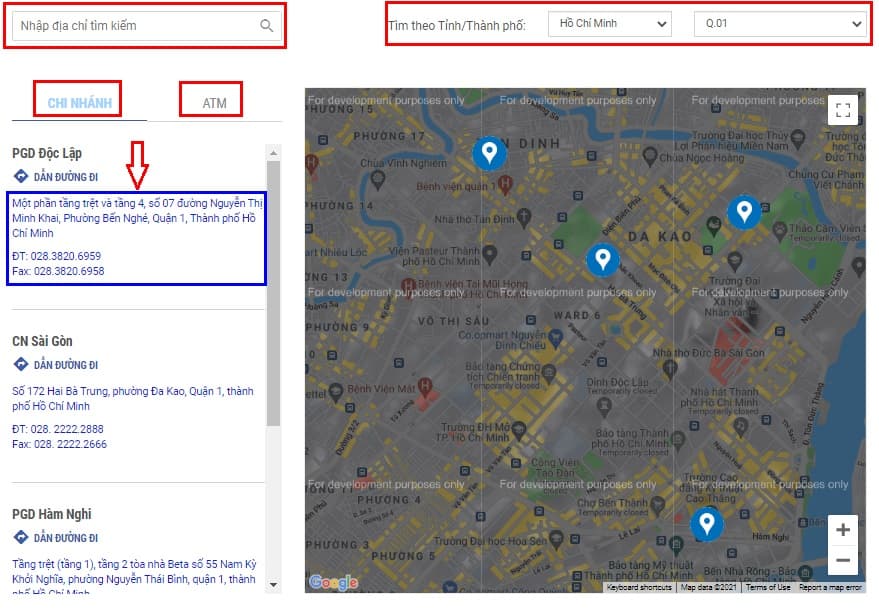Open the Hồ Chí Minh province dropdown
This screenshot has width=879, height=611.
click(x=610, y=24)
